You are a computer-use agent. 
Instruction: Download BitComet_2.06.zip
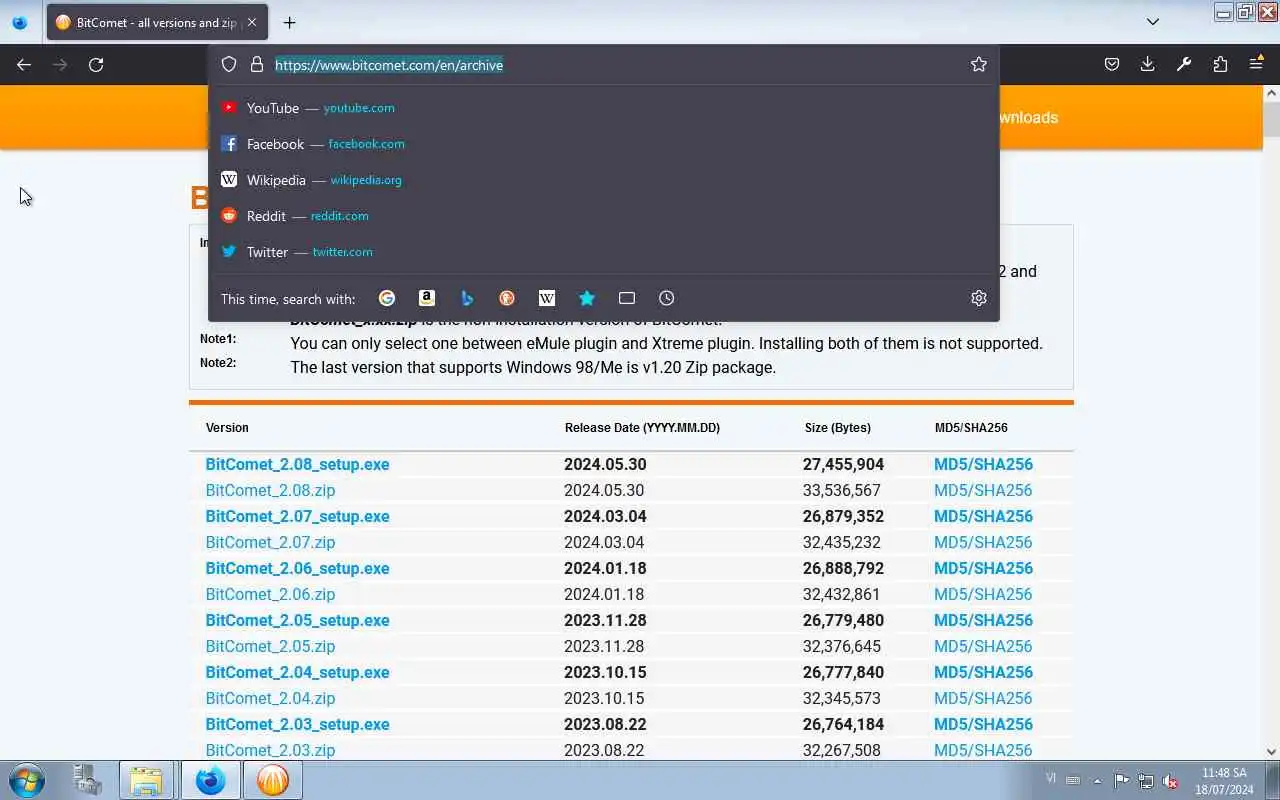coord(270,594)
